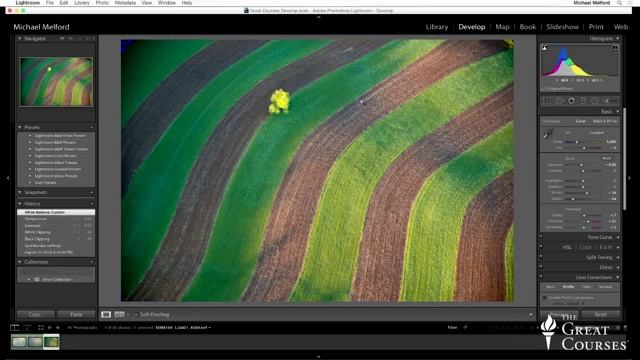Switch to the Slideshow module
Viewport: 640px width, 360px height.
562,27
